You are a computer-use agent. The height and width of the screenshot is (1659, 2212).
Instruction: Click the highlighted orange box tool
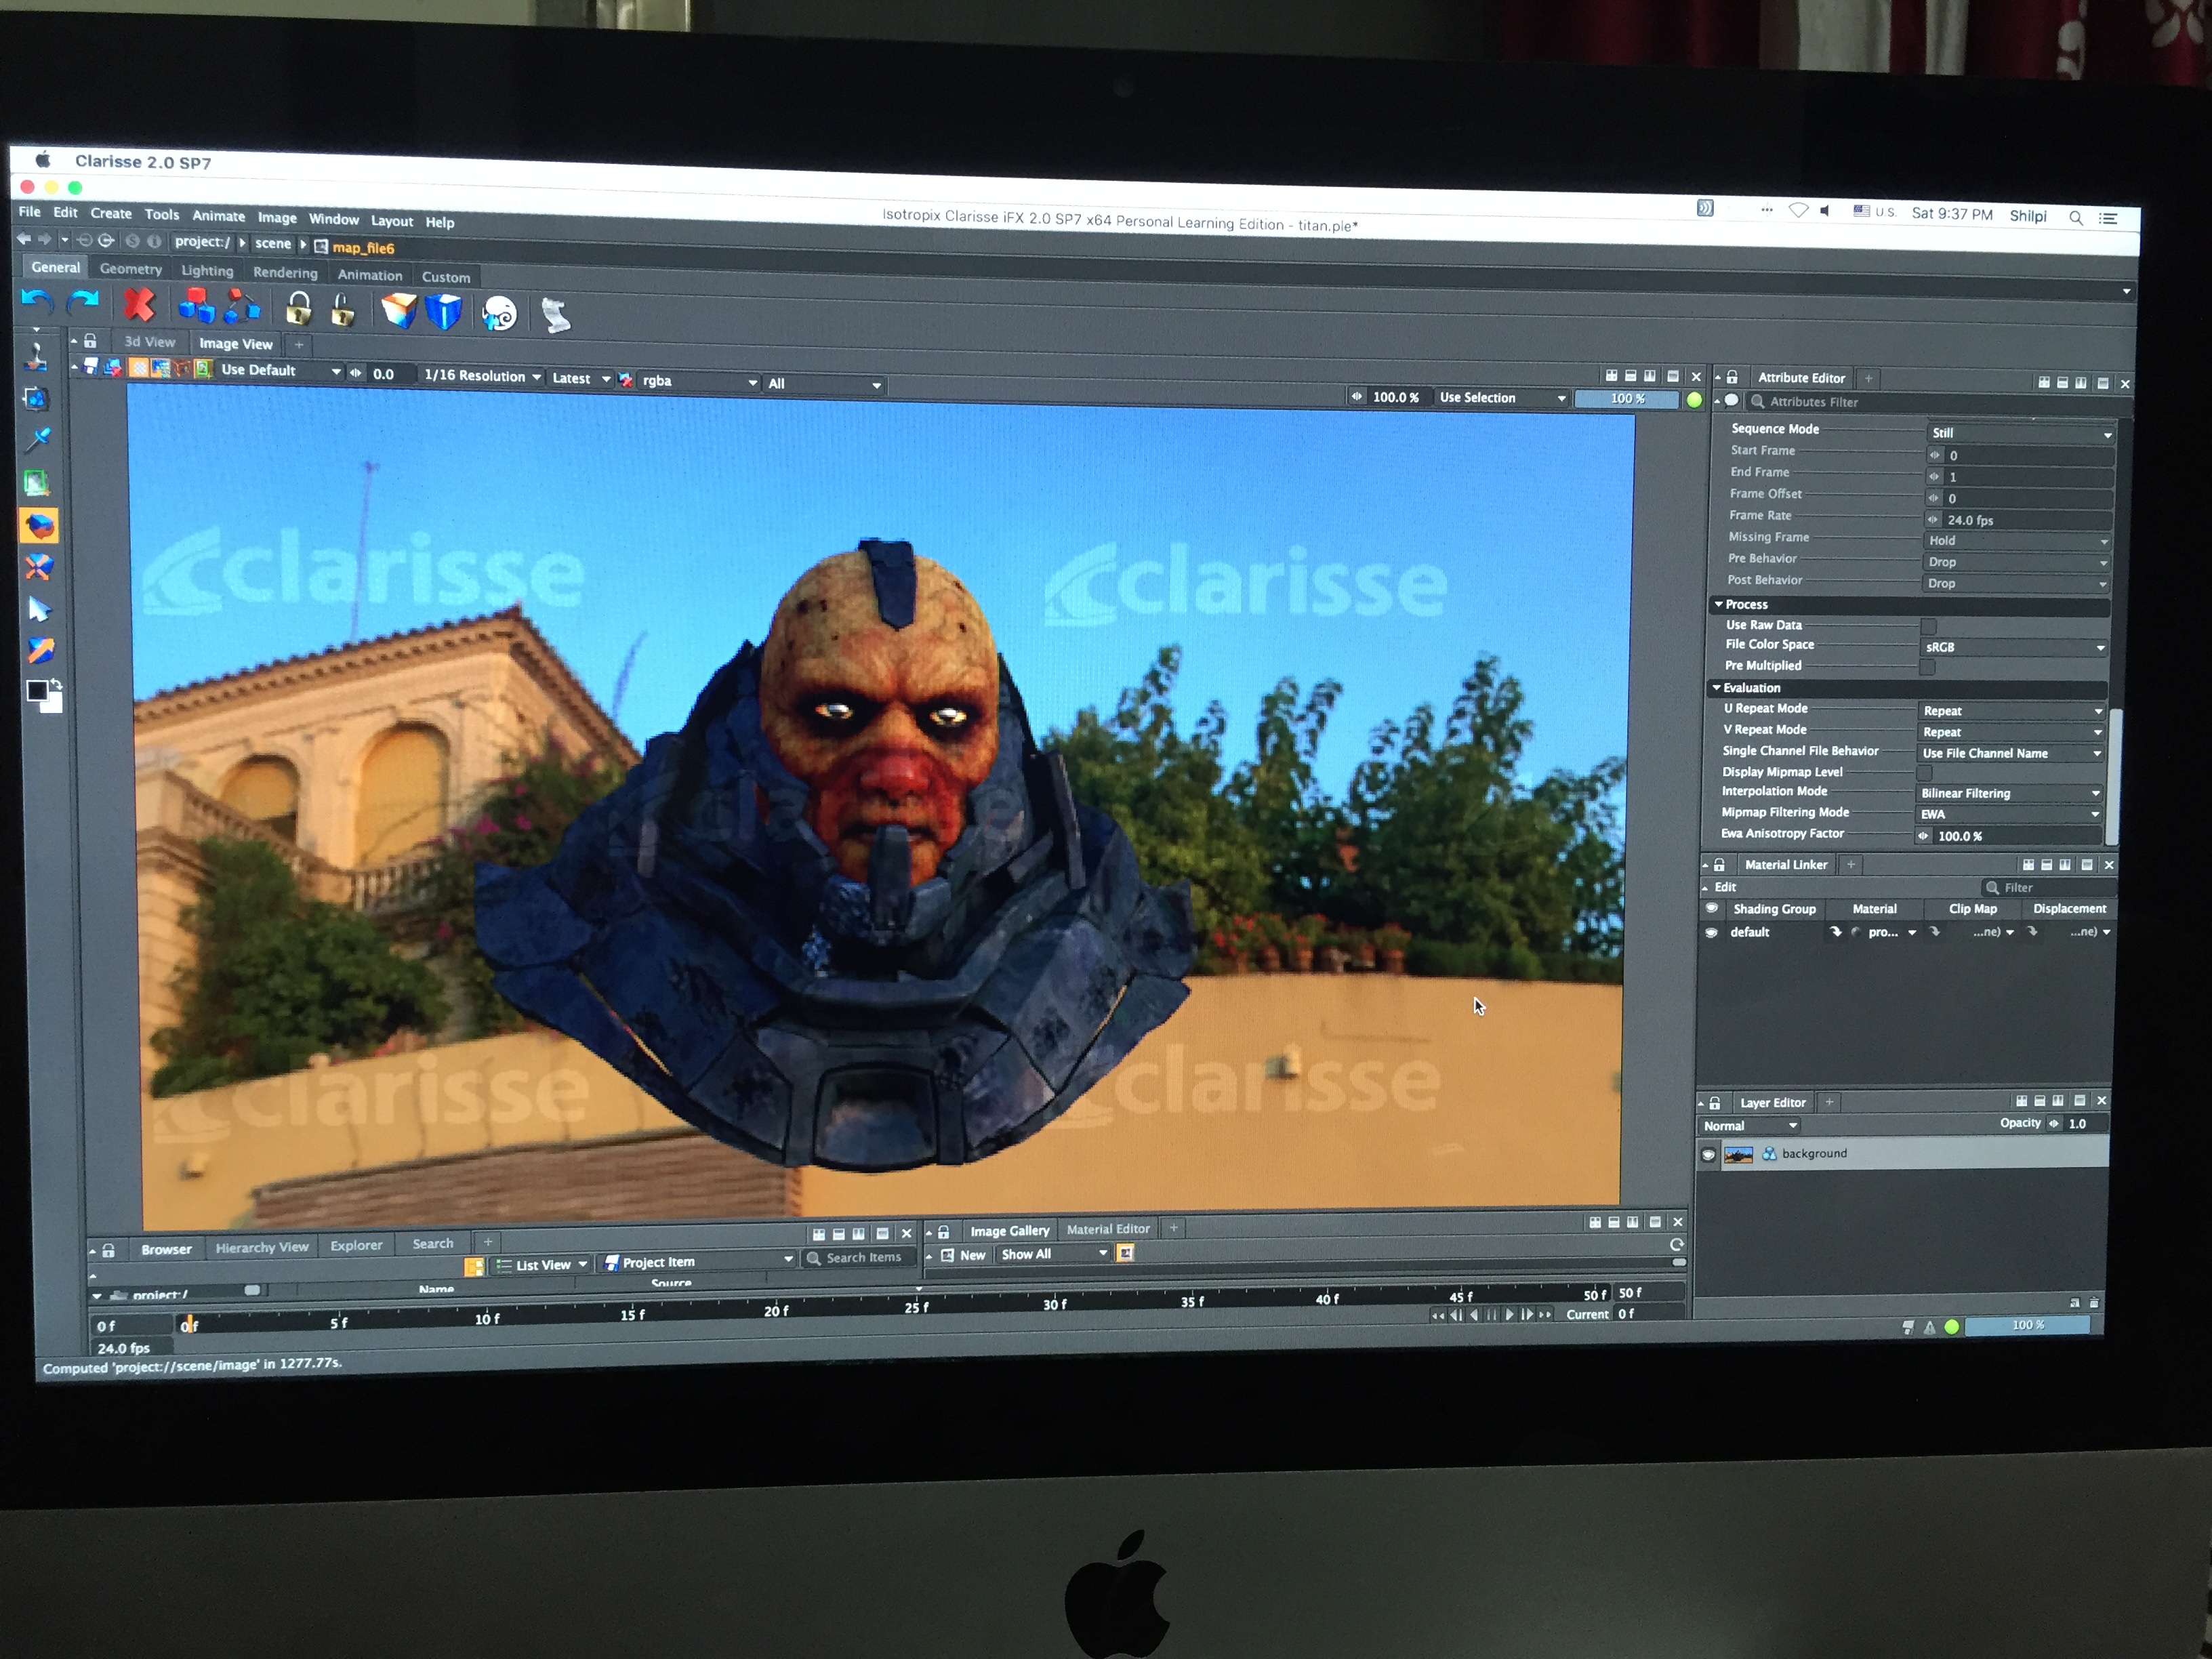click(x=39, y=525)
